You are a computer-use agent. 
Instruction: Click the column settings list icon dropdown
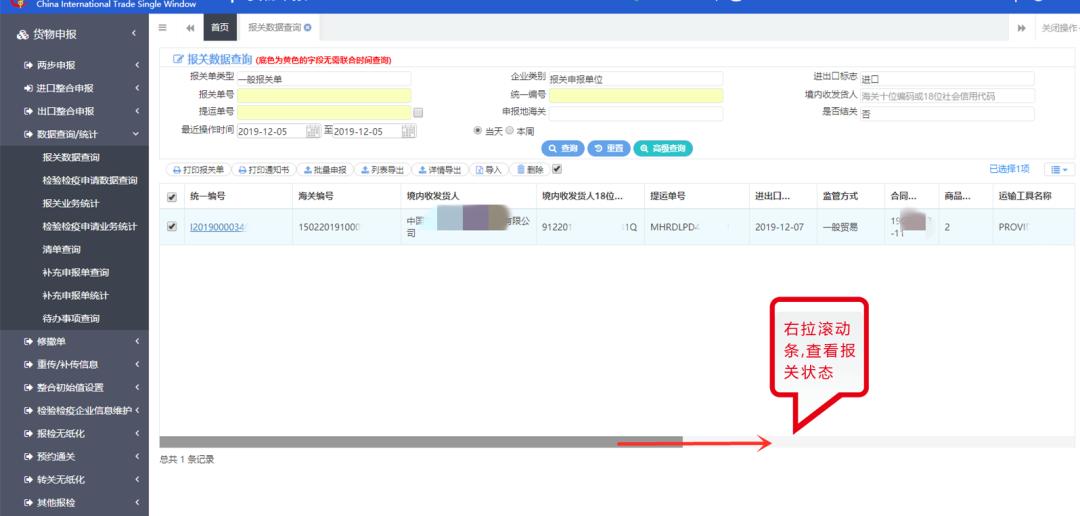[x=1059, y=169]
